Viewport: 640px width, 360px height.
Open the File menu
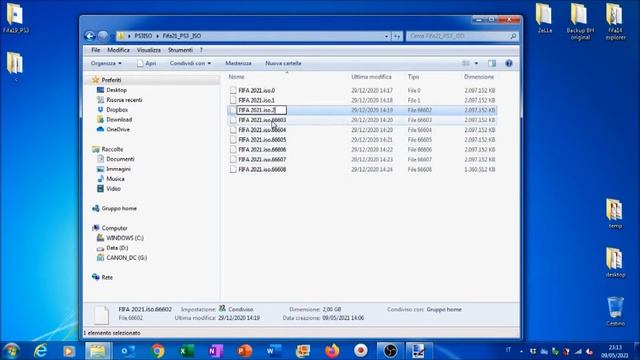pyautogui.click(x=96, y=50)
